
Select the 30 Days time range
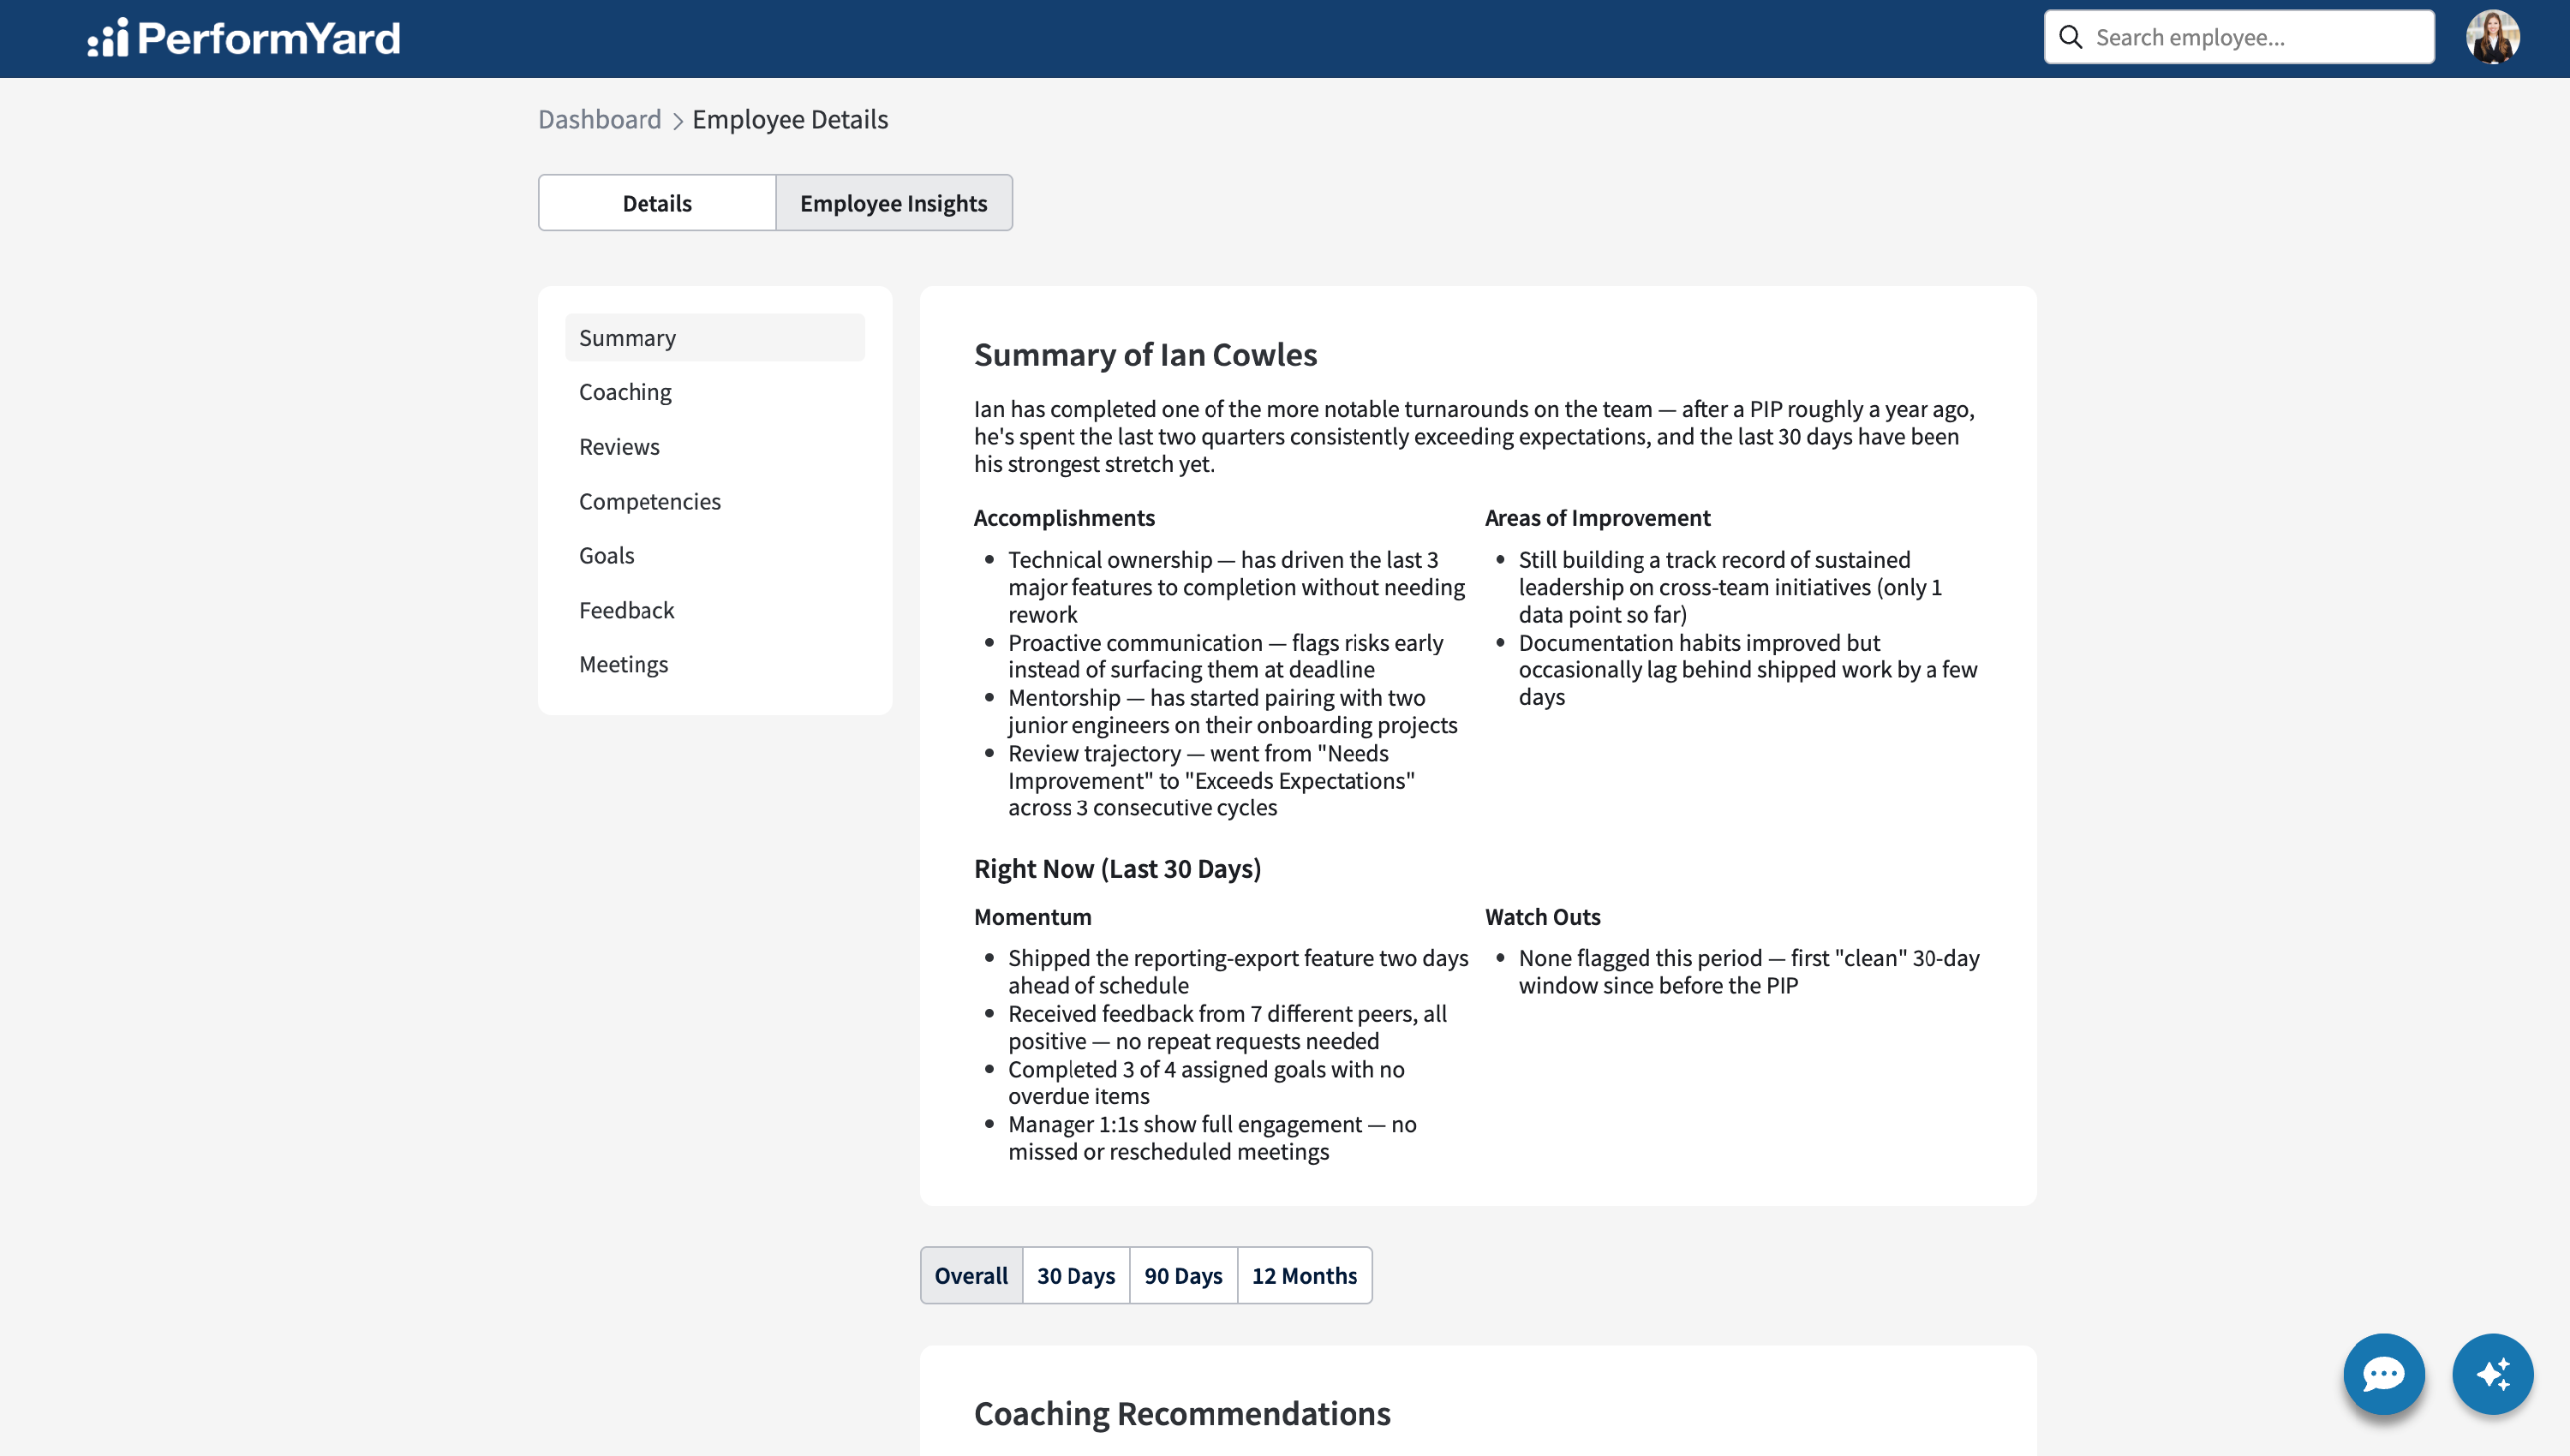tap(1076, 1275)
